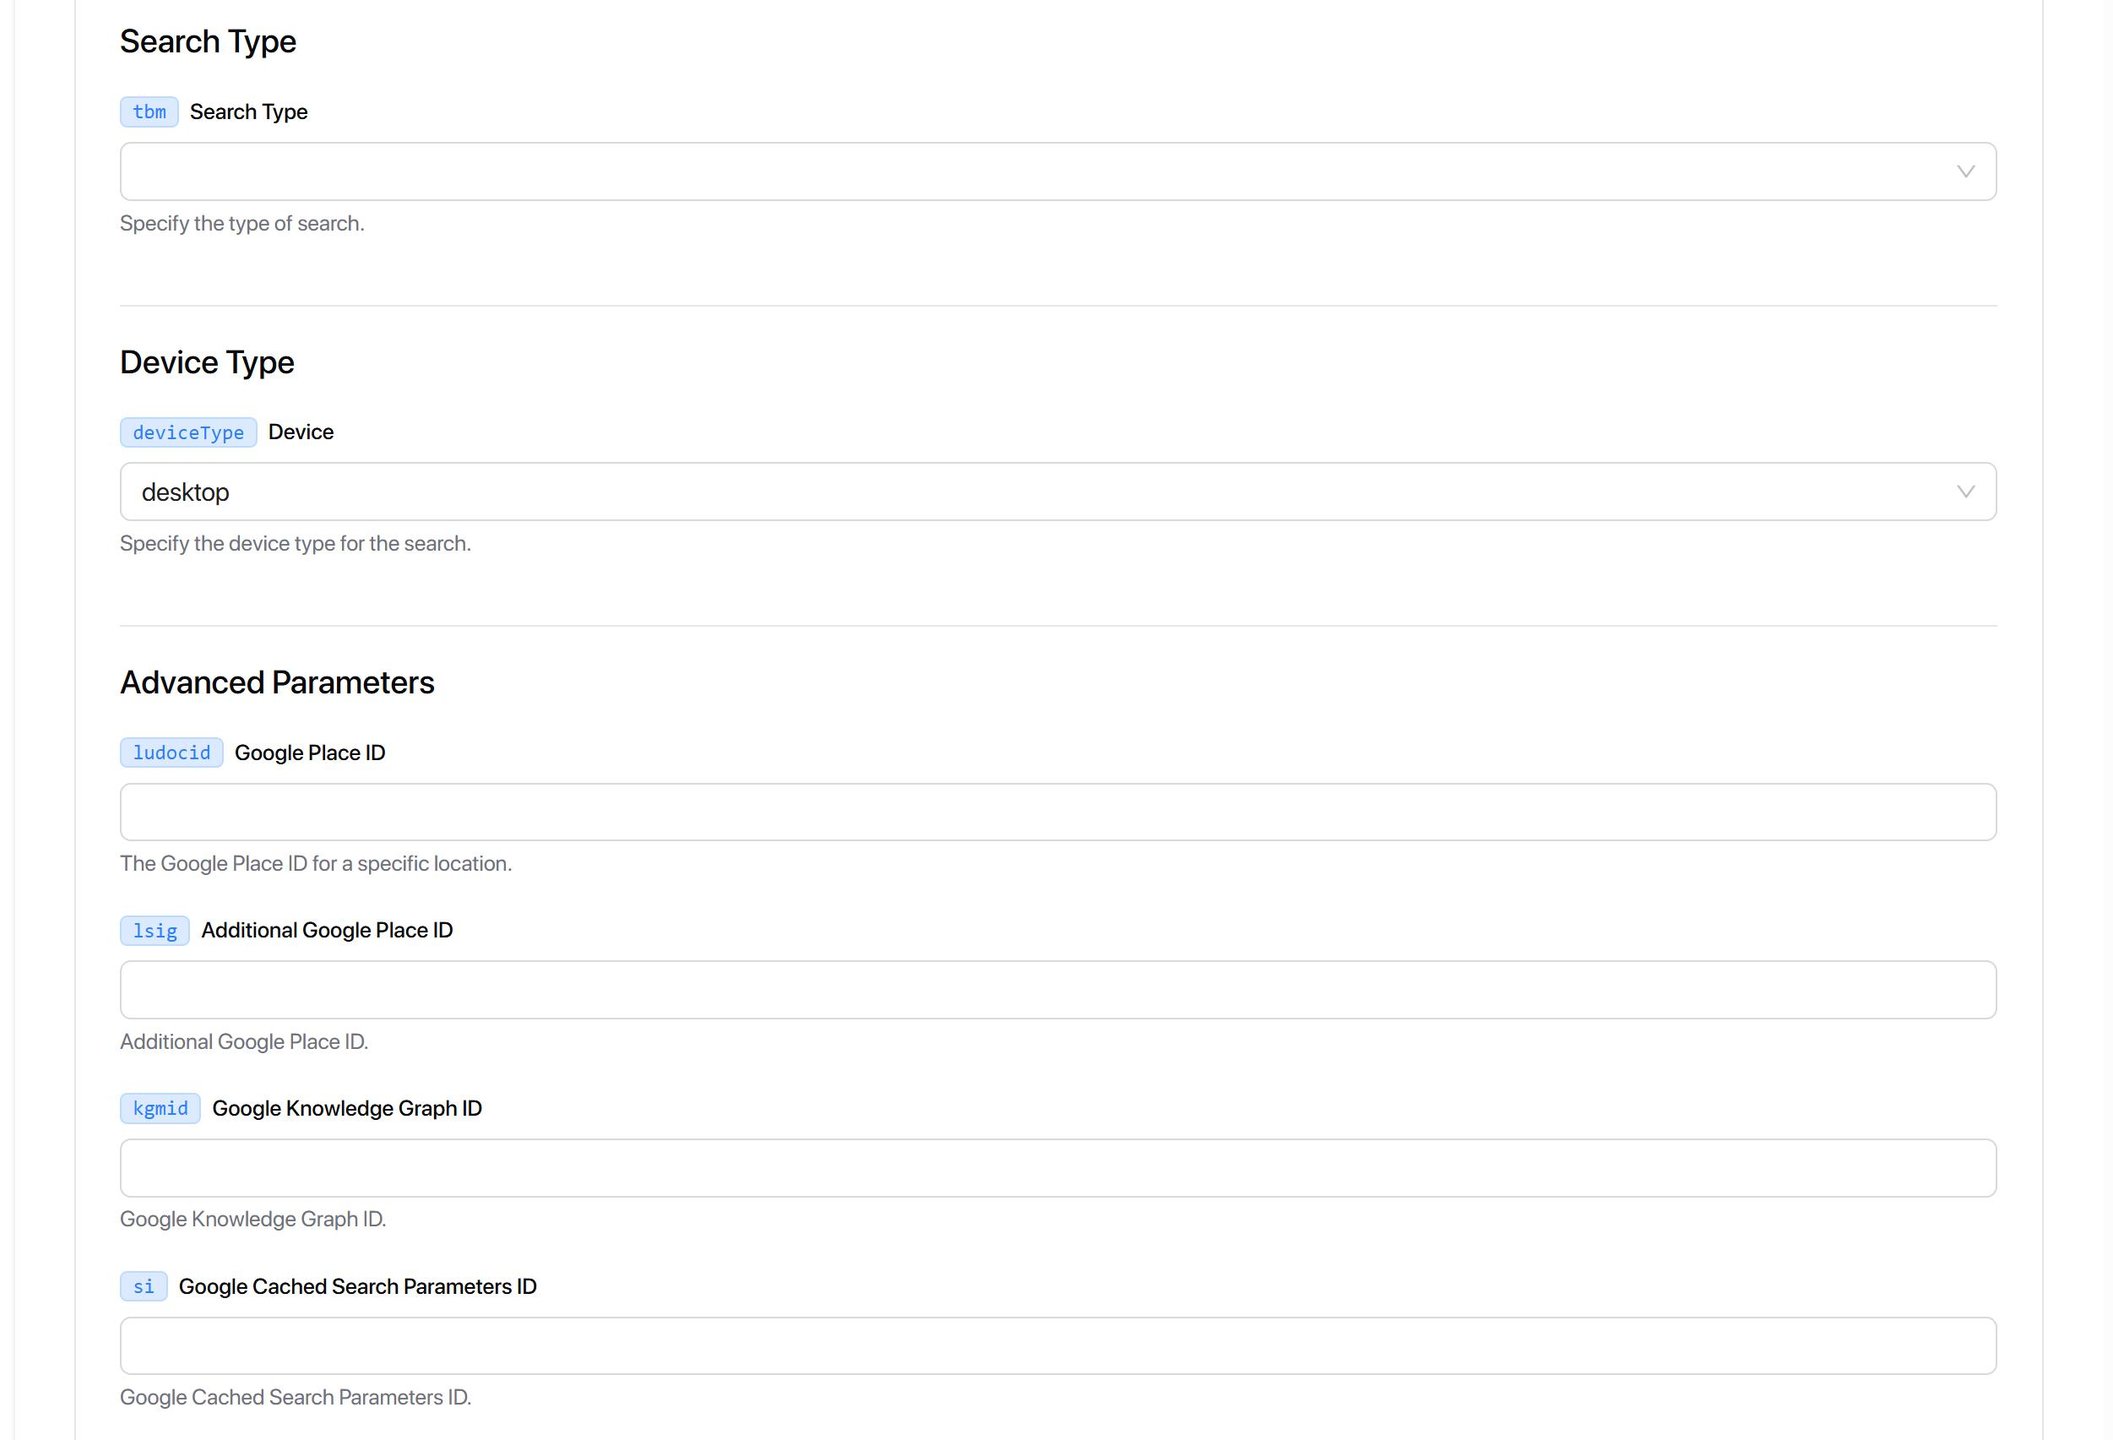Image resolution: width=2113 pixels, height=1440 pixels.
Task: Click the kgmid parameter tag
Action: [160, 1108]
